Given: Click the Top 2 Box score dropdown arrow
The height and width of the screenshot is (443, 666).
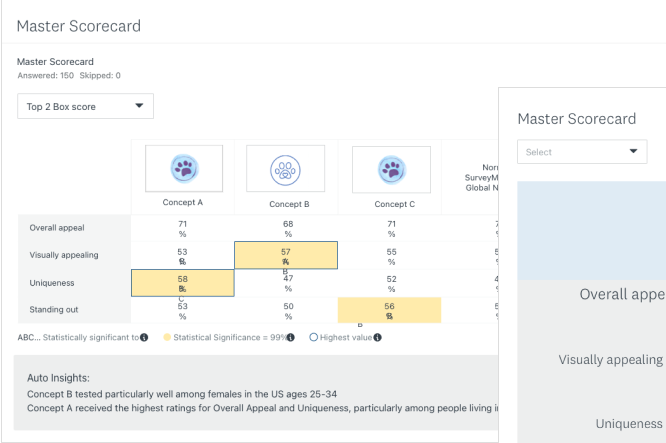Looking at the screenshot, I should 139,106.
